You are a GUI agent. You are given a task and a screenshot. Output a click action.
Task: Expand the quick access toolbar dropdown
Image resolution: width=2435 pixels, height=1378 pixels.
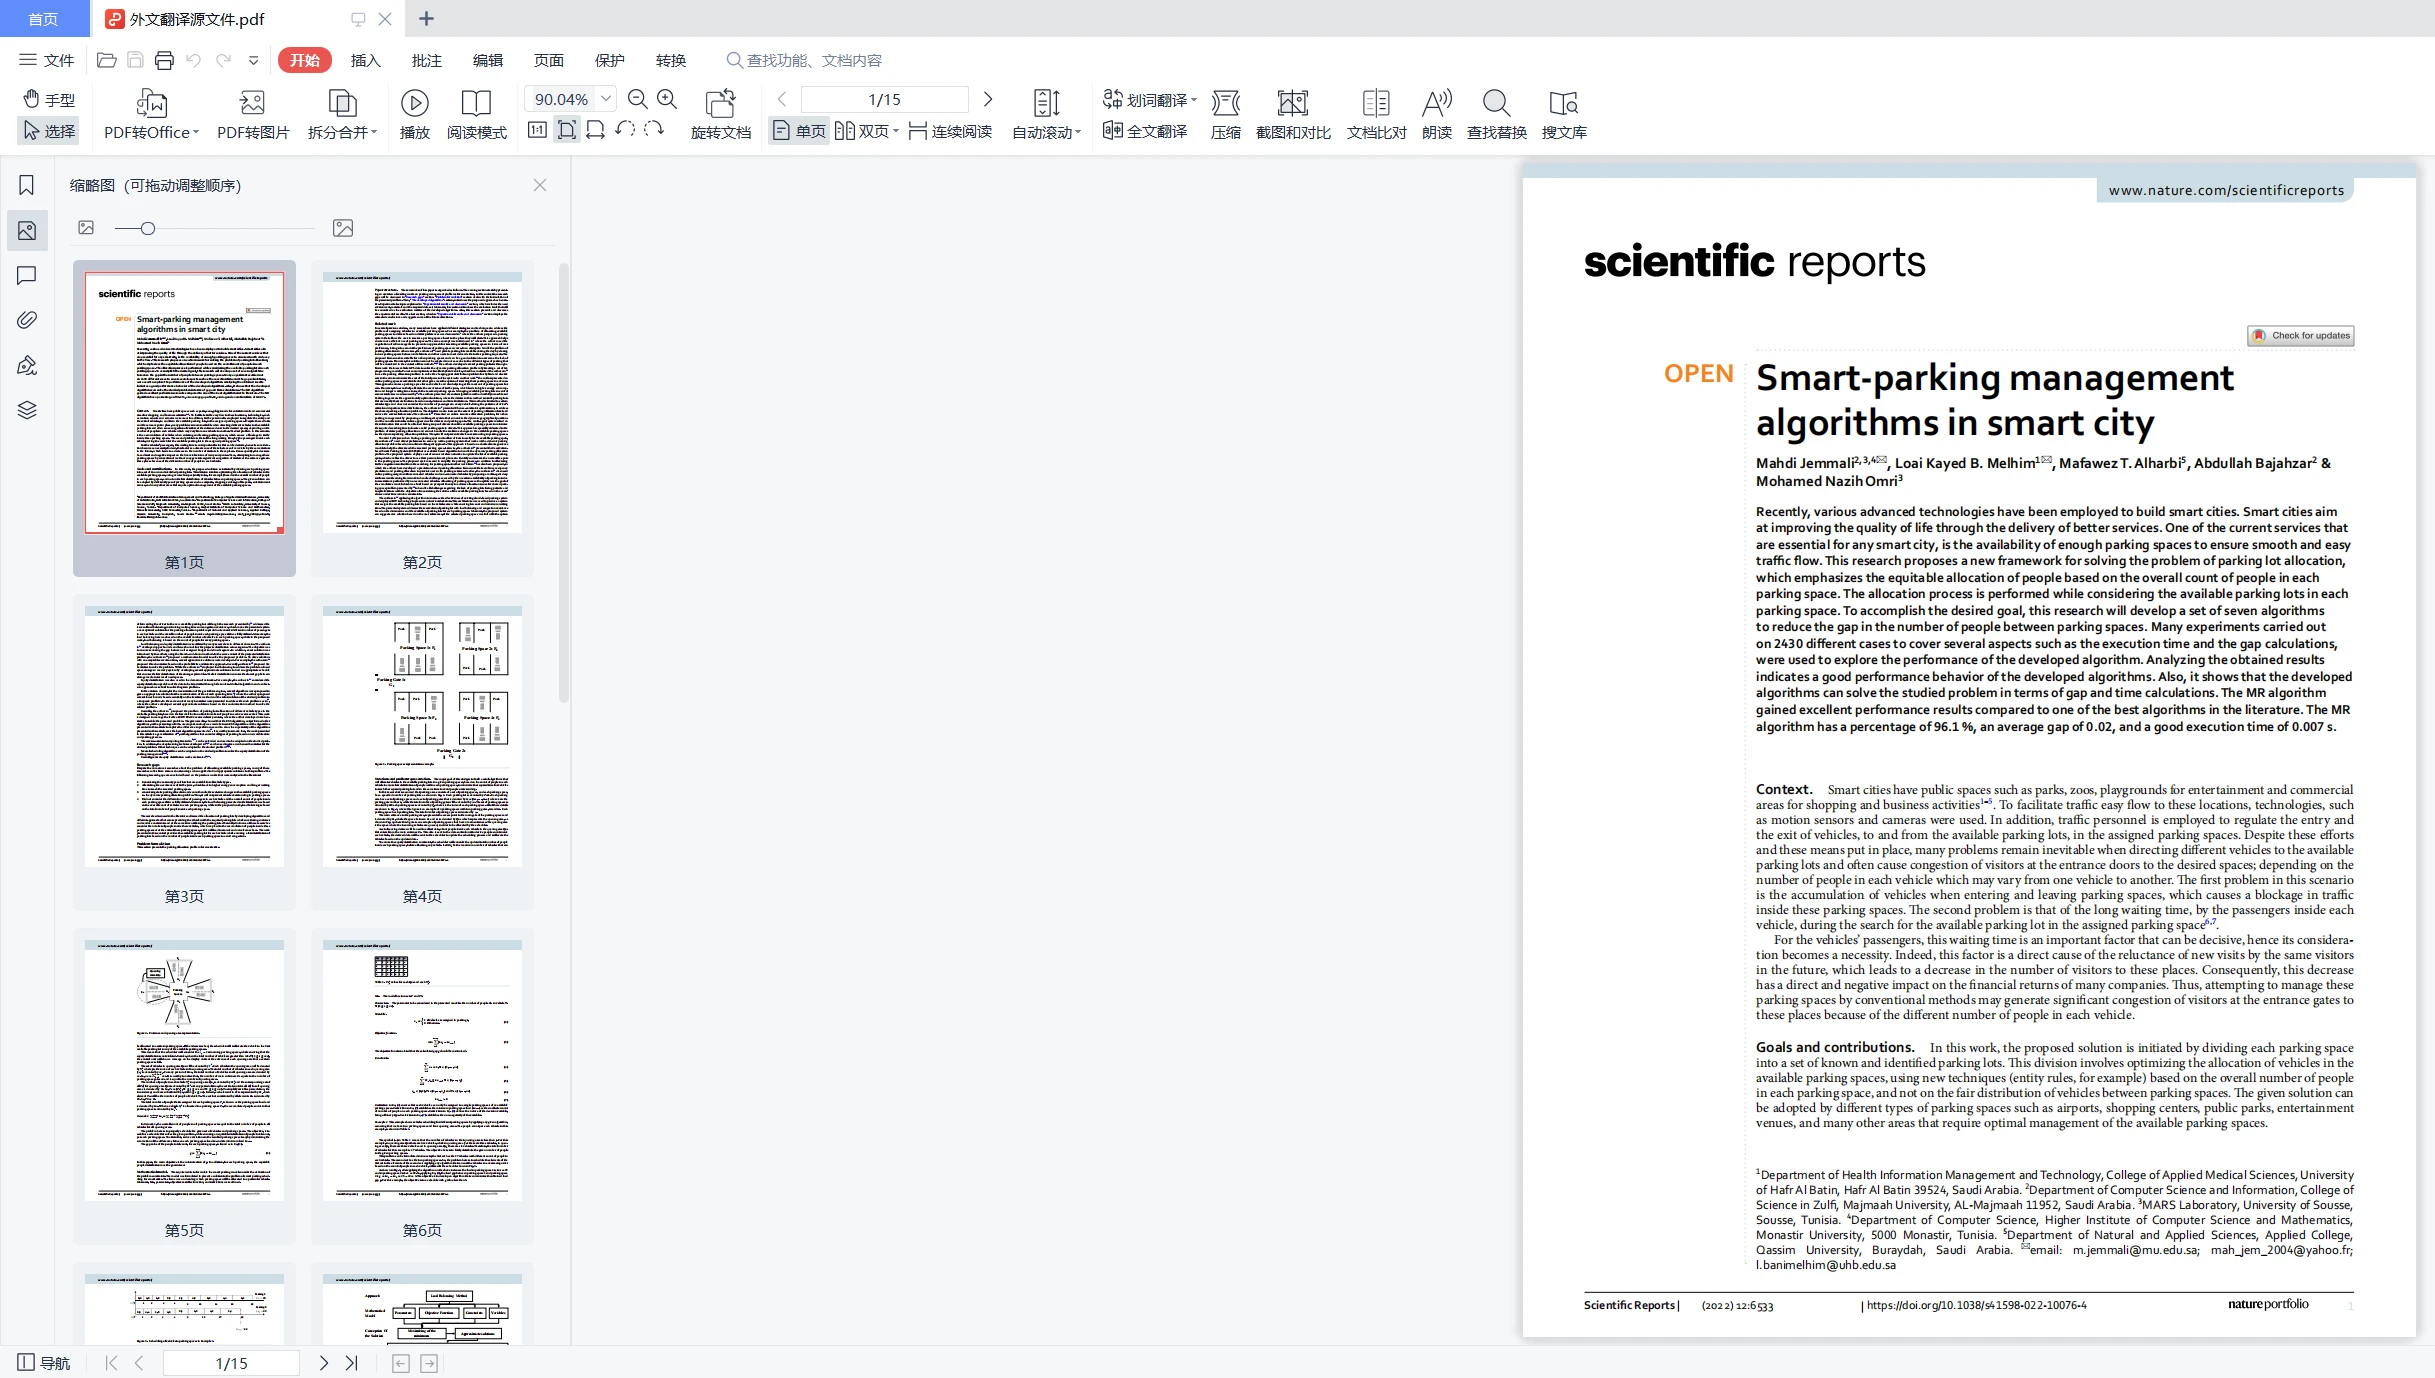(x=254, y=60)
